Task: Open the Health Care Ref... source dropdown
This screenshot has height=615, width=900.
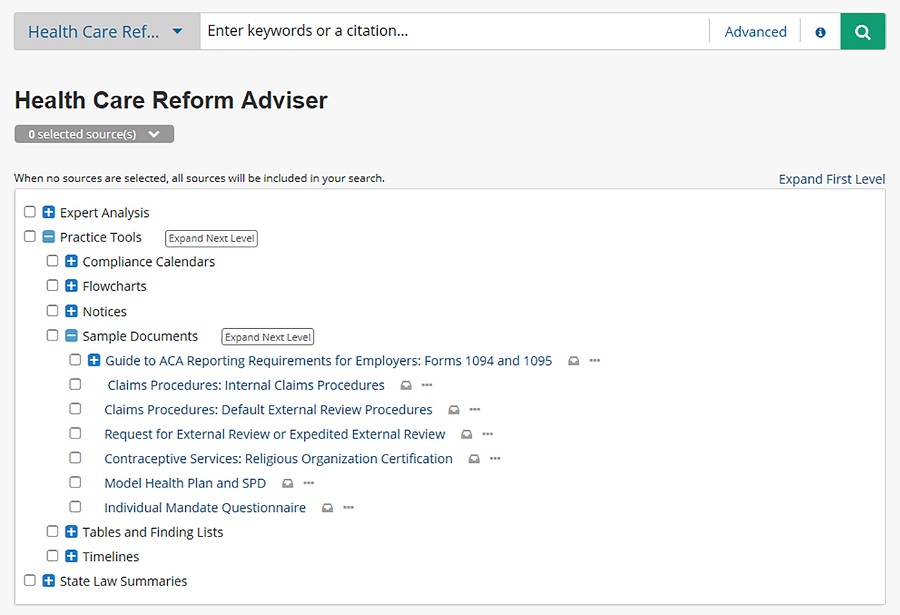Action: pos(106,32)
